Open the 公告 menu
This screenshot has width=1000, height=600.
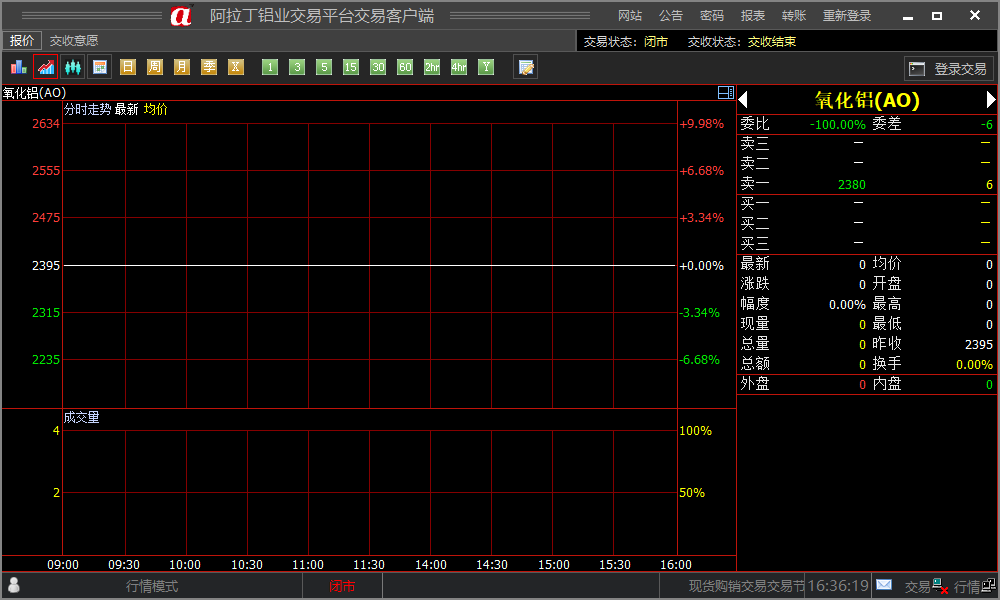(671, 16)
